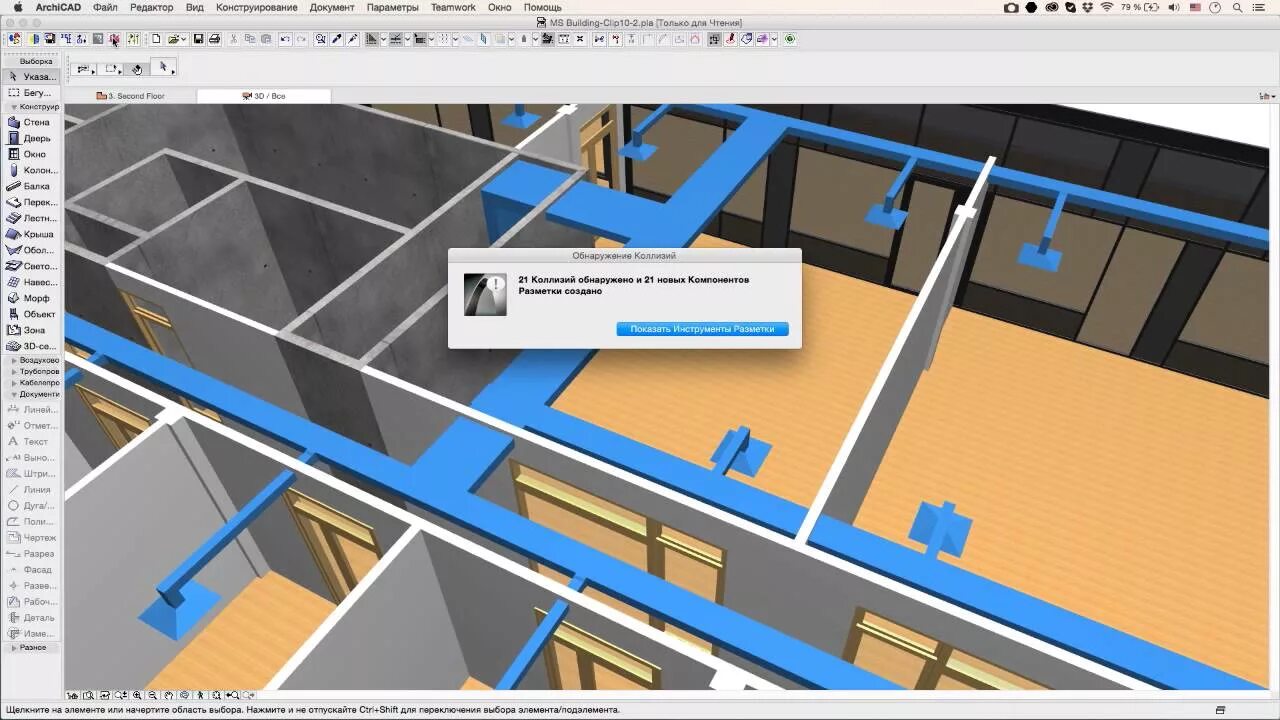Screen dimensions: 1280x720
Task: Select the Чертеж drawing tool
Action: point(31,537)
